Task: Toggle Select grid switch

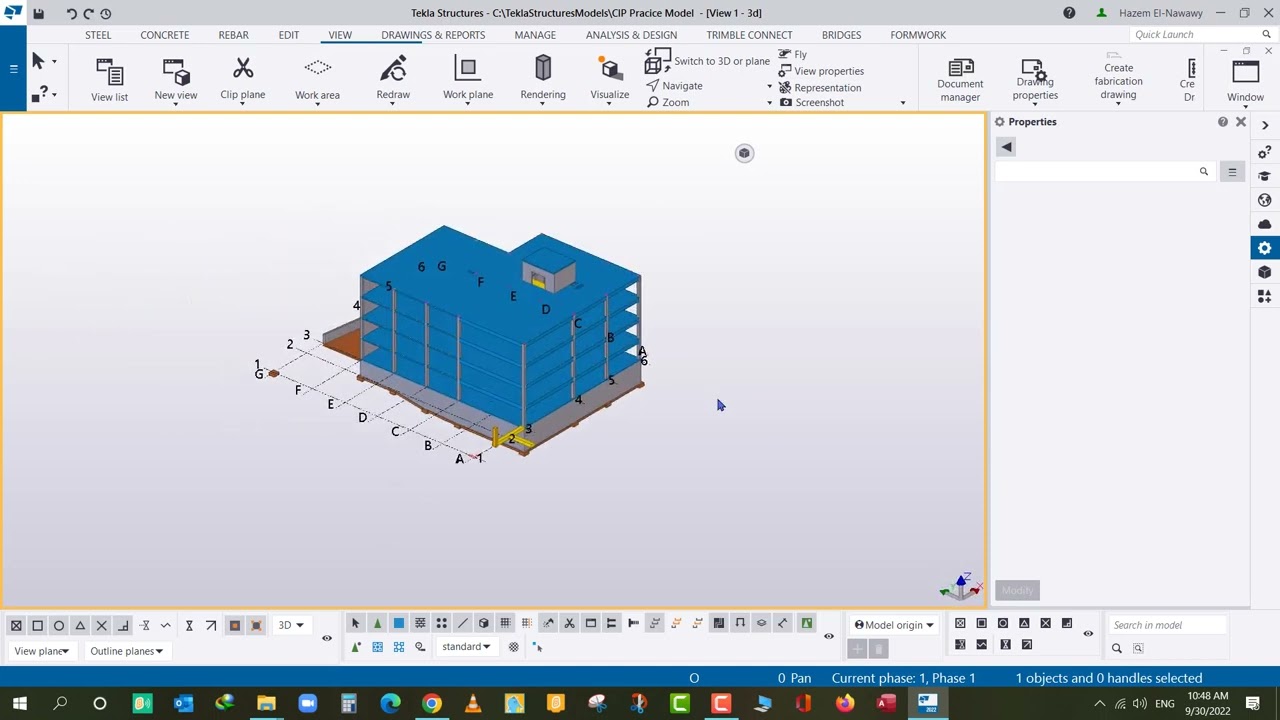Action: coord(505,623)
